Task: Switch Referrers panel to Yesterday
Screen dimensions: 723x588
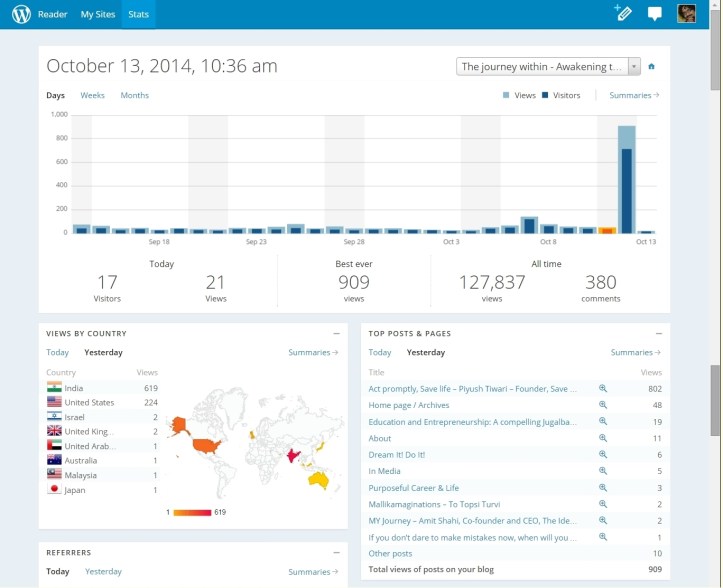Action: [103, 572]
